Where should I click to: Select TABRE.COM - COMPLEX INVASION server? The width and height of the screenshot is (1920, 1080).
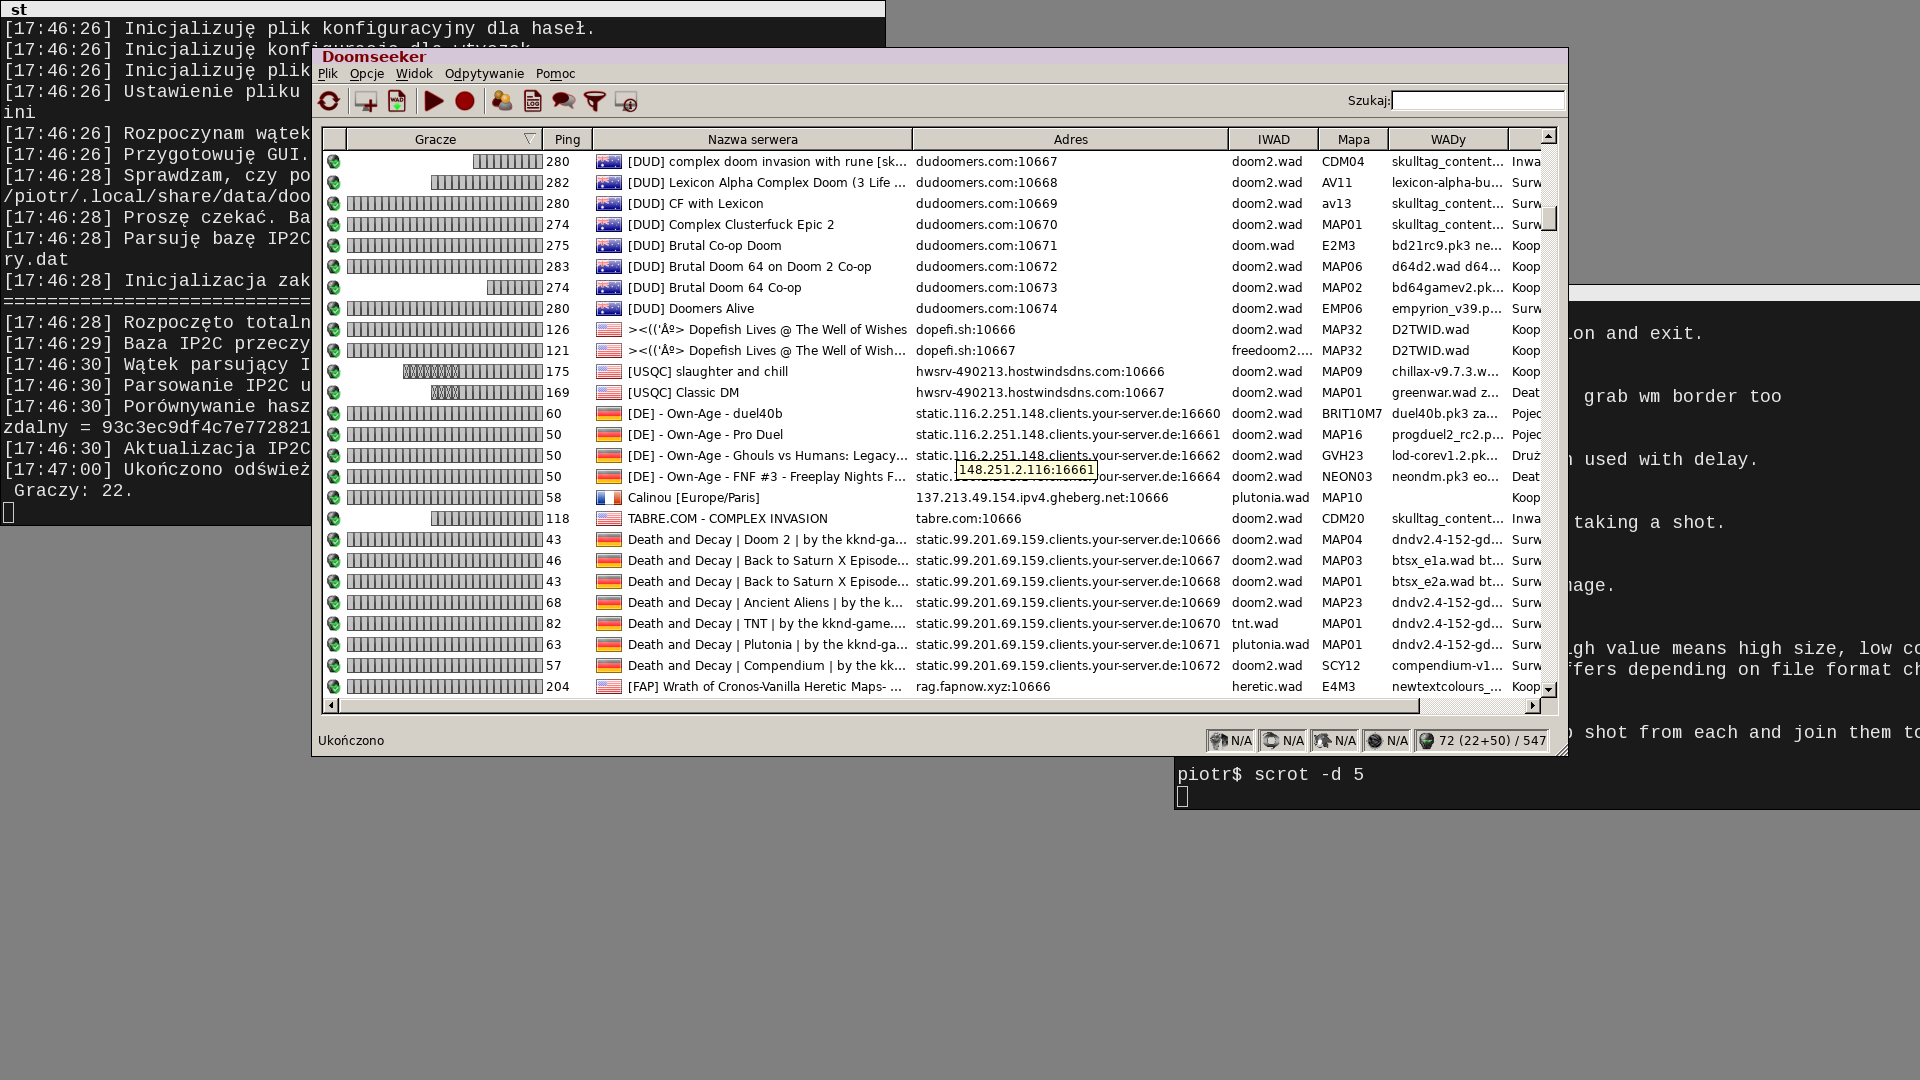(727, 519)
